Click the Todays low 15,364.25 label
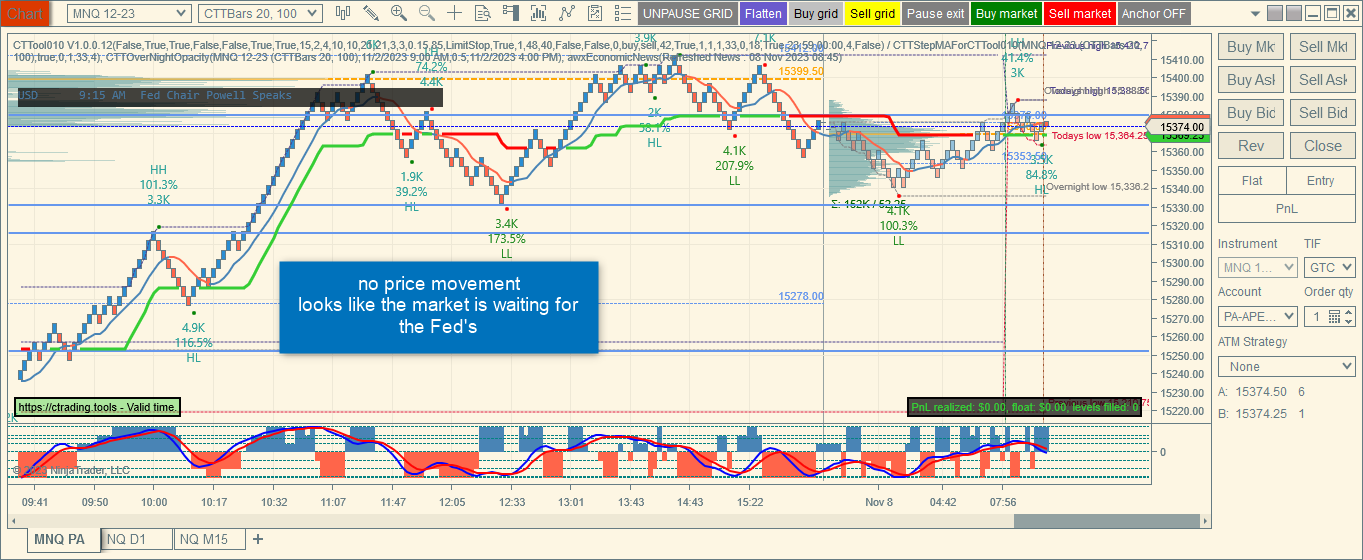The width and height of the screenshot is (1363, 560). [x=1100, y=136]
